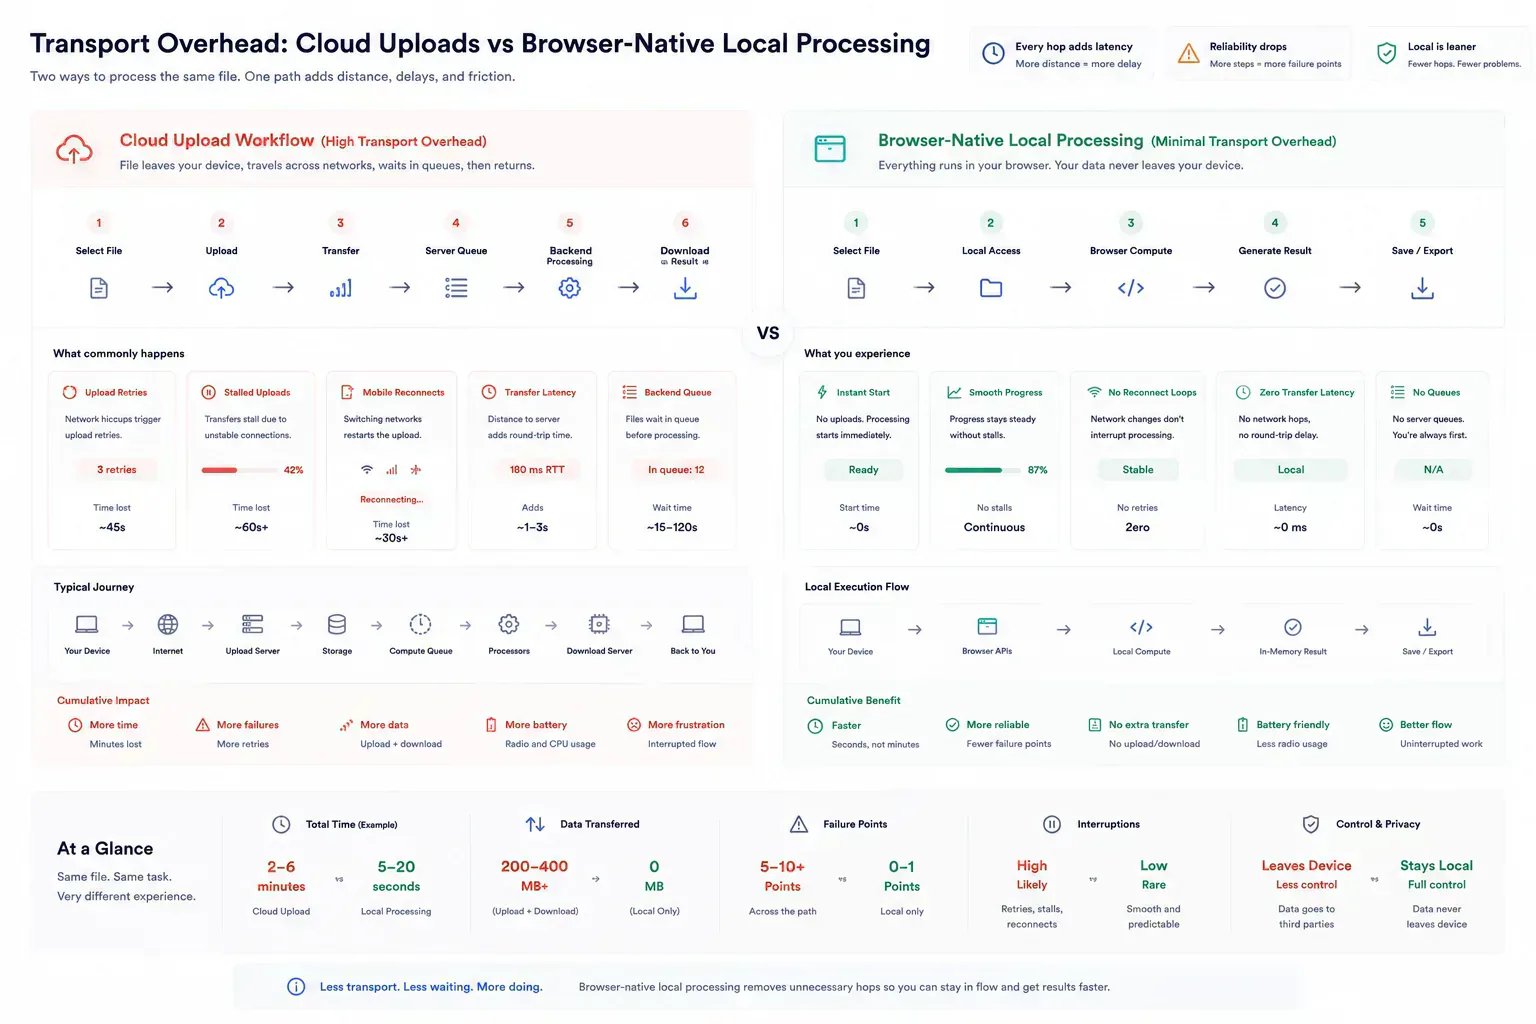This screenshot has width=1536, height=1024.
Task: Click the green 87% smooth progress bar
Action: click(982, 470)
